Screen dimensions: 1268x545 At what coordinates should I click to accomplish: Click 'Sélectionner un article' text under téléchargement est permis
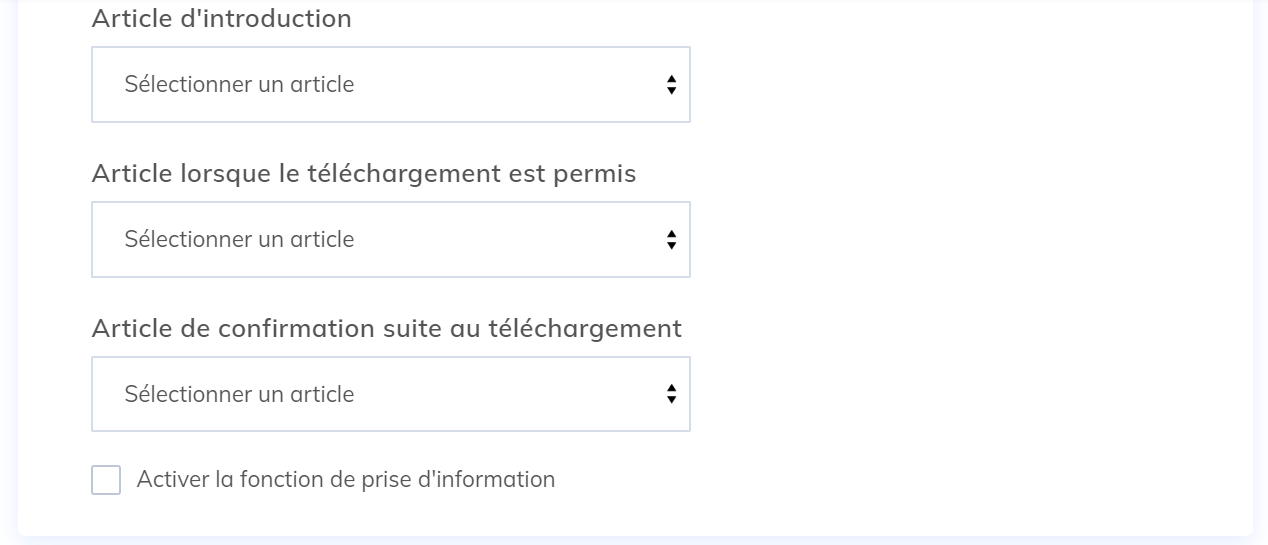coord(239,240)
